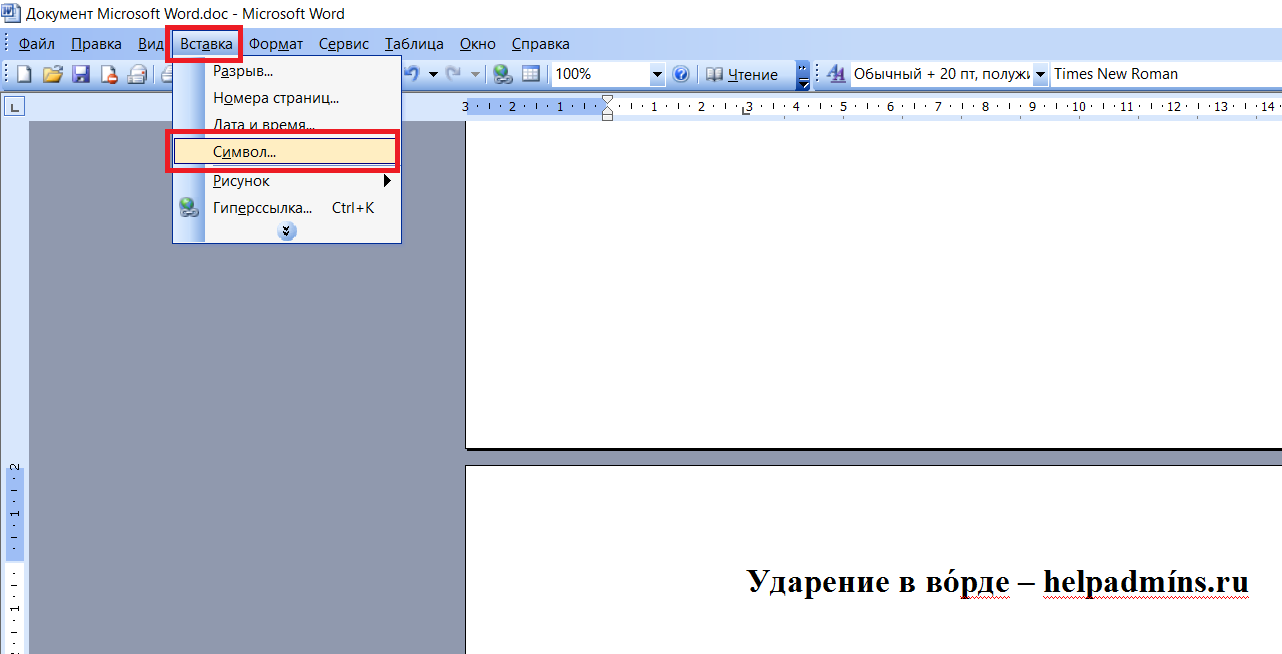Click the Word document icon in title bar
Viewport: 1282px width, 654px height.
pos(11,13)
